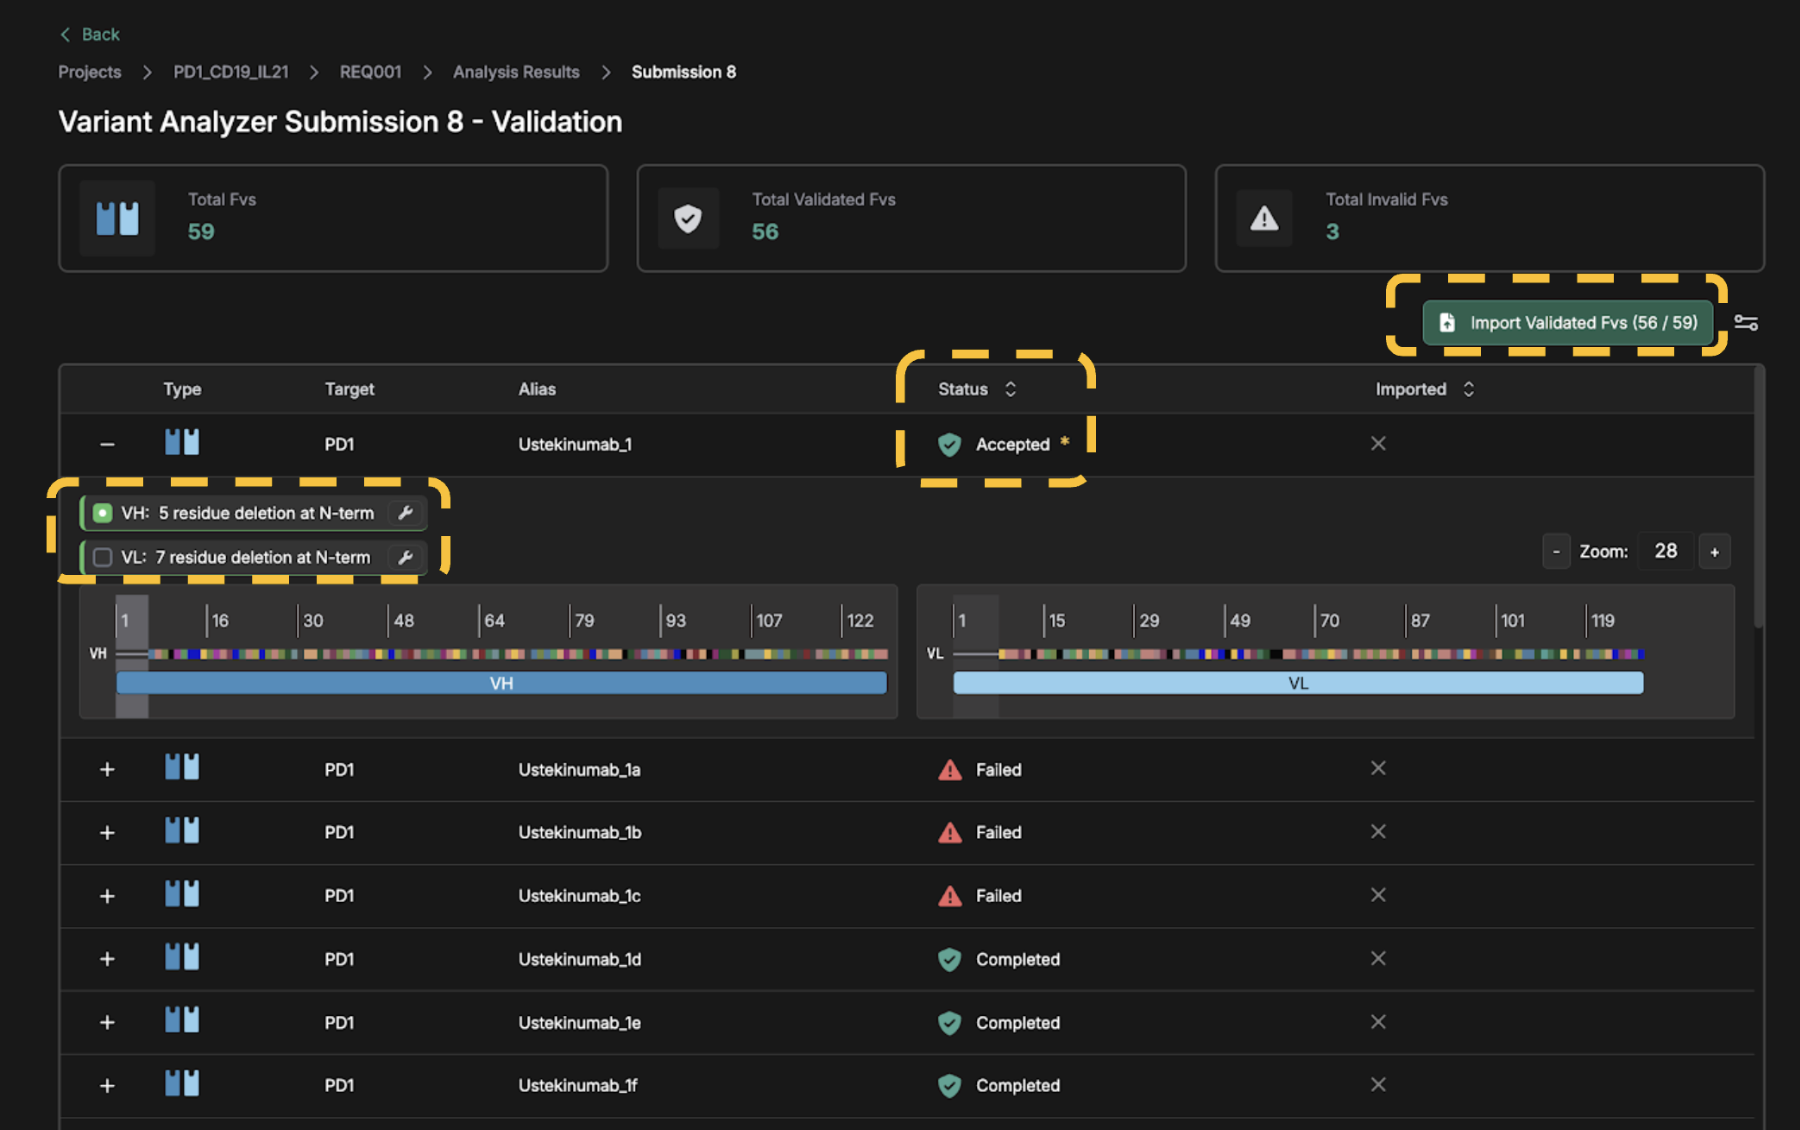Viewport: 1800px width, 1130px height.
Task: Click the Failed warning icon for Ustekinumab_1a
Action: pos(950,770)
